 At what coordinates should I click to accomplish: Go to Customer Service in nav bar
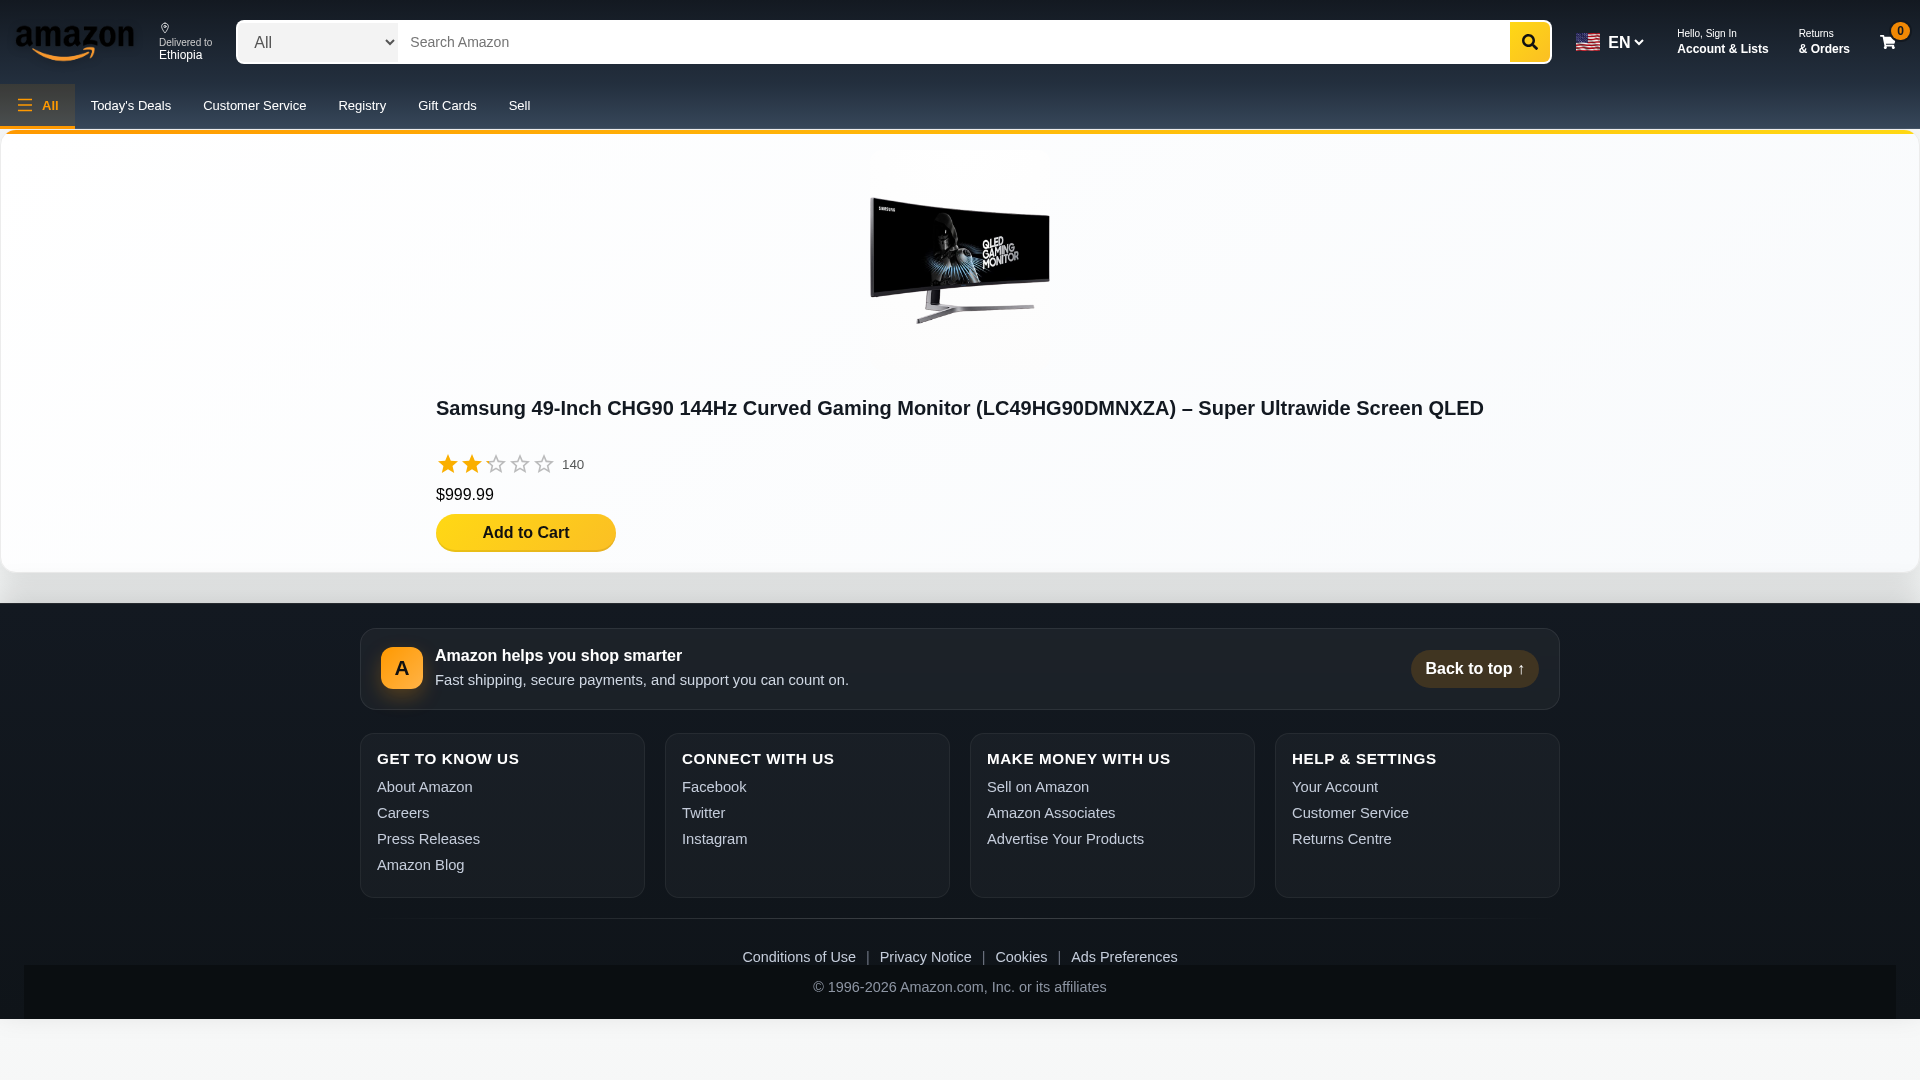(254, 105)
